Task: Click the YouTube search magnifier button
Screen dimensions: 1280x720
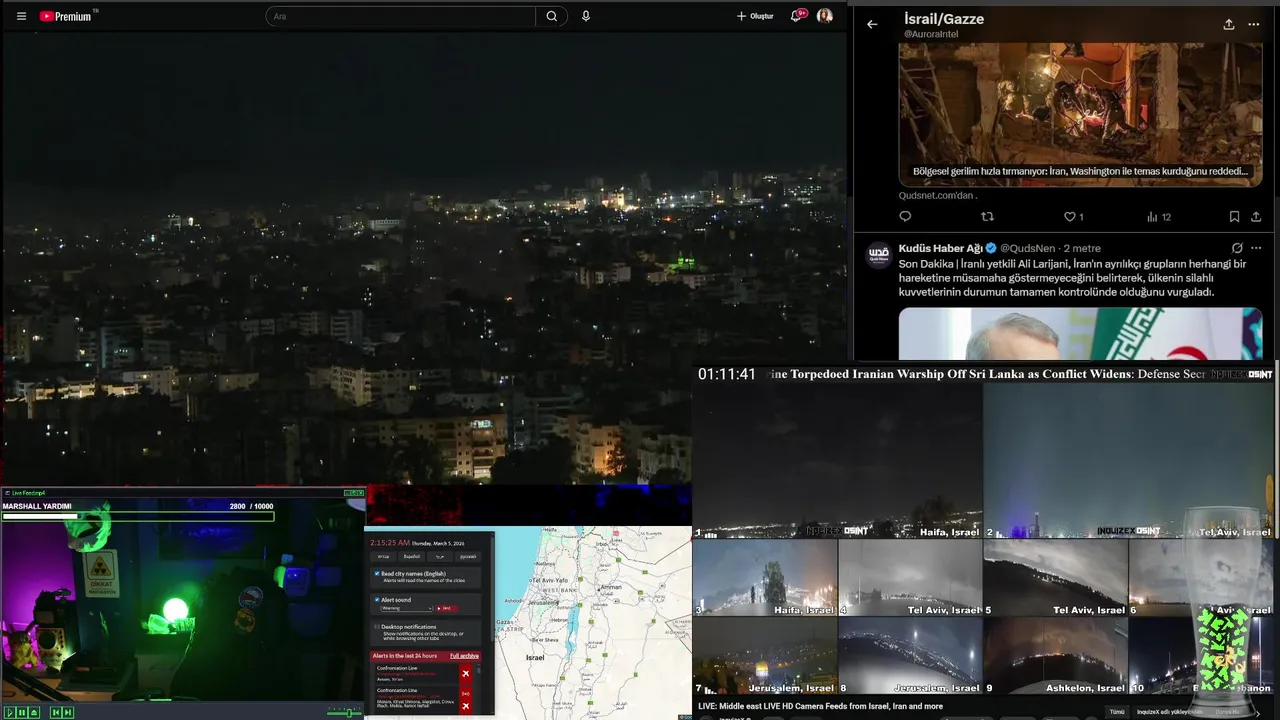Action: (552, 16)
